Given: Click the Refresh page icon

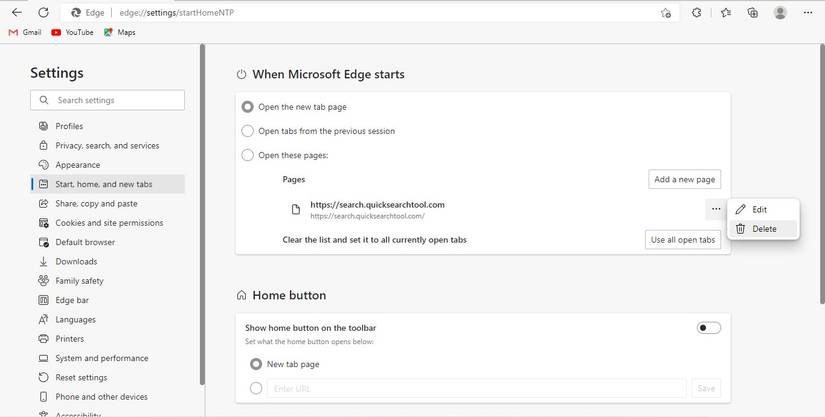Looking at the screenshot, I should pyautogui.click(x=43, y=13).
